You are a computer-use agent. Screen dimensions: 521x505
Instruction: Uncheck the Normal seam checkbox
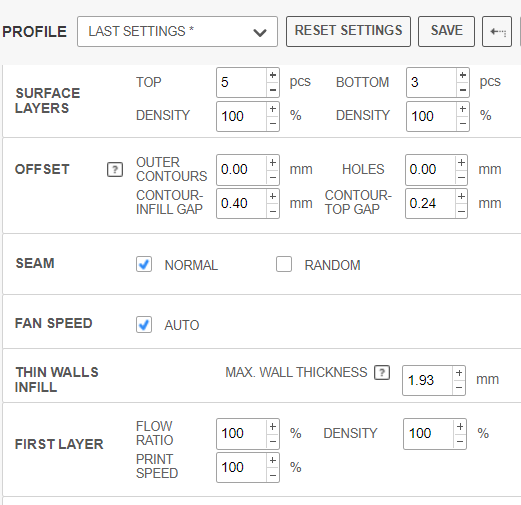pyautogui.click(x=144, y=264)
